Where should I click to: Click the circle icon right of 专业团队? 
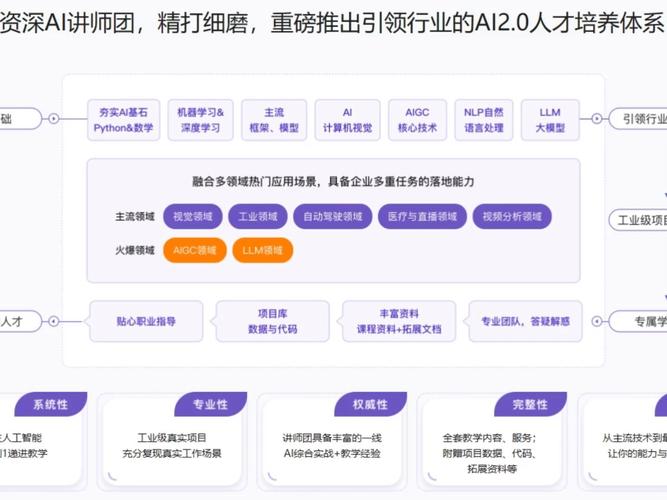point(597,321)
